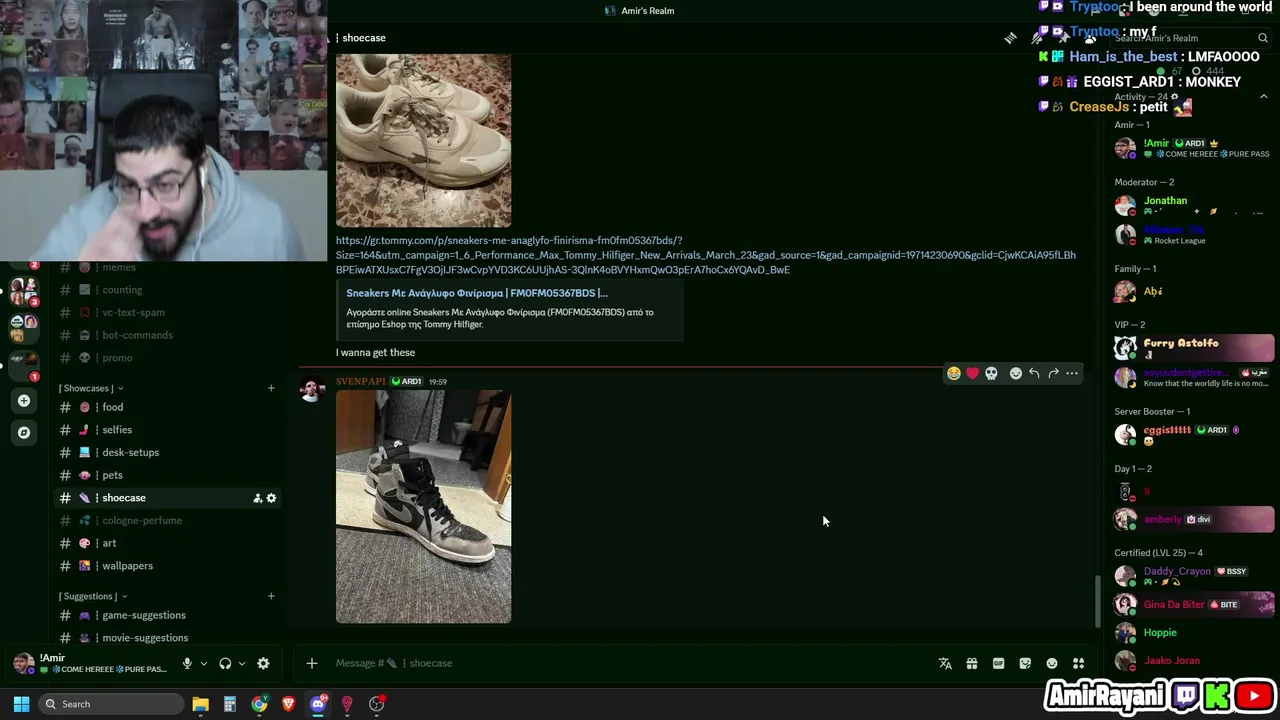Switch to the food channel
The image size is (1280, 720).
[x=168, y=407]
